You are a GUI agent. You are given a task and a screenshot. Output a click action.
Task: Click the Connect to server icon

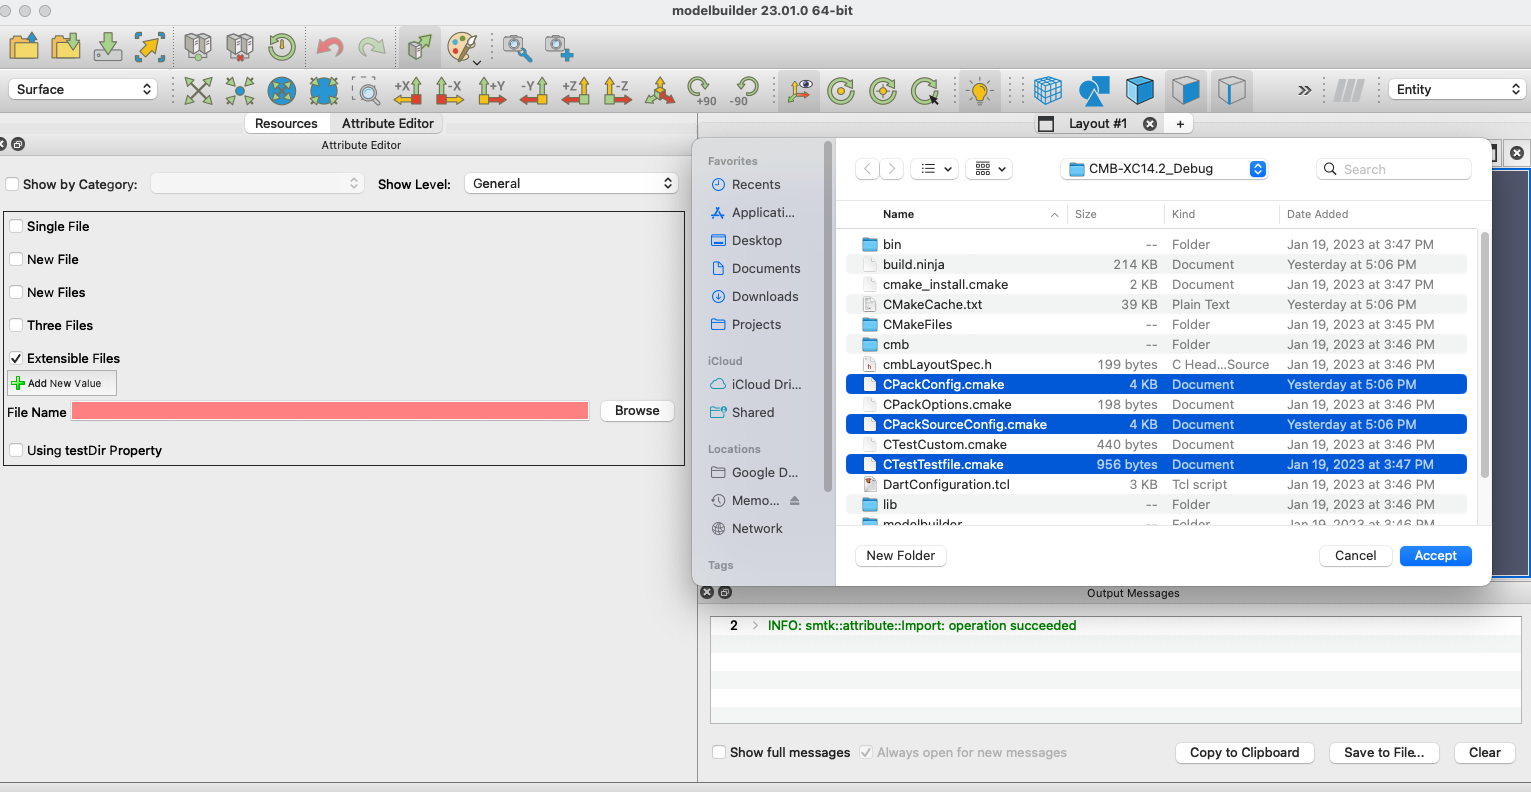[198, 46]
